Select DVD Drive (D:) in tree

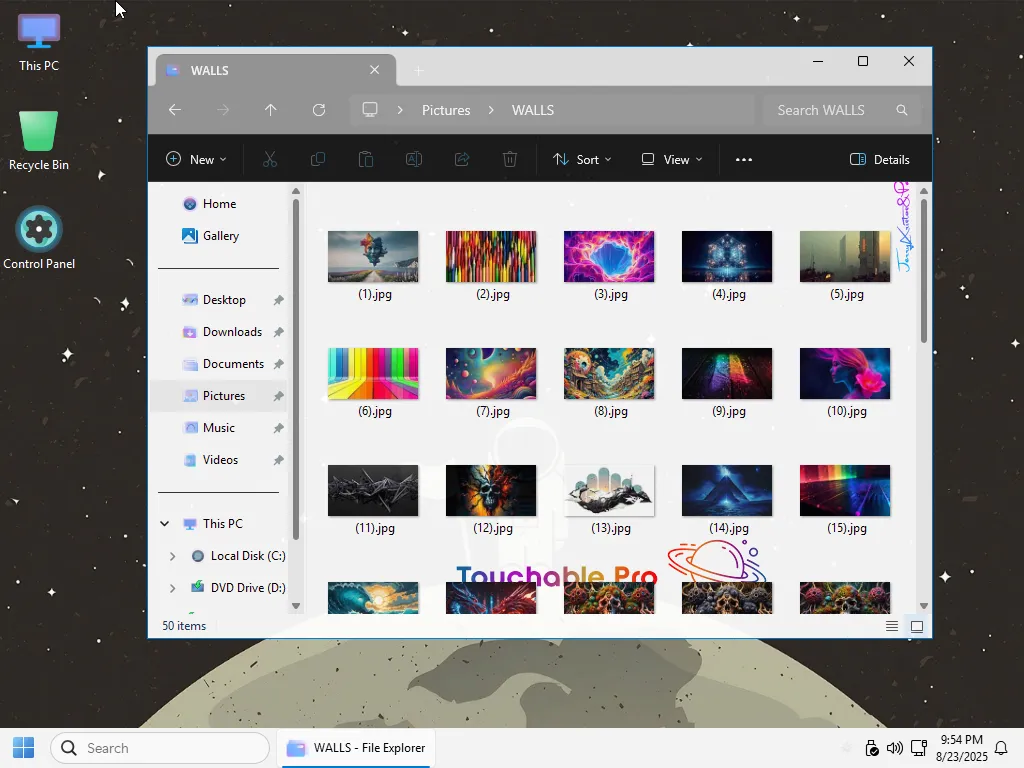pyautogui.click(x=248, y=588)
